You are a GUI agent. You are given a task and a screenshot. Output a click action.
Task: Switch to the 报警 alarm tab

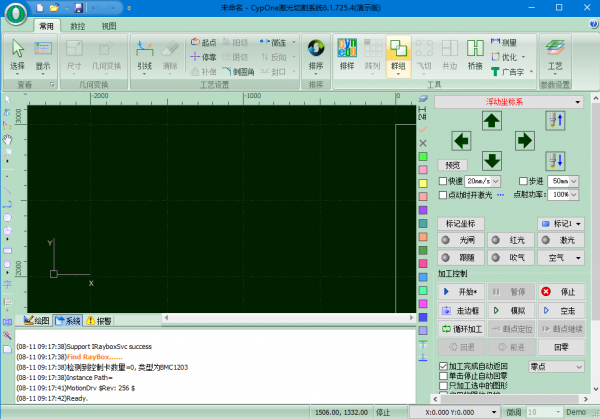click(x=98, y=320)
